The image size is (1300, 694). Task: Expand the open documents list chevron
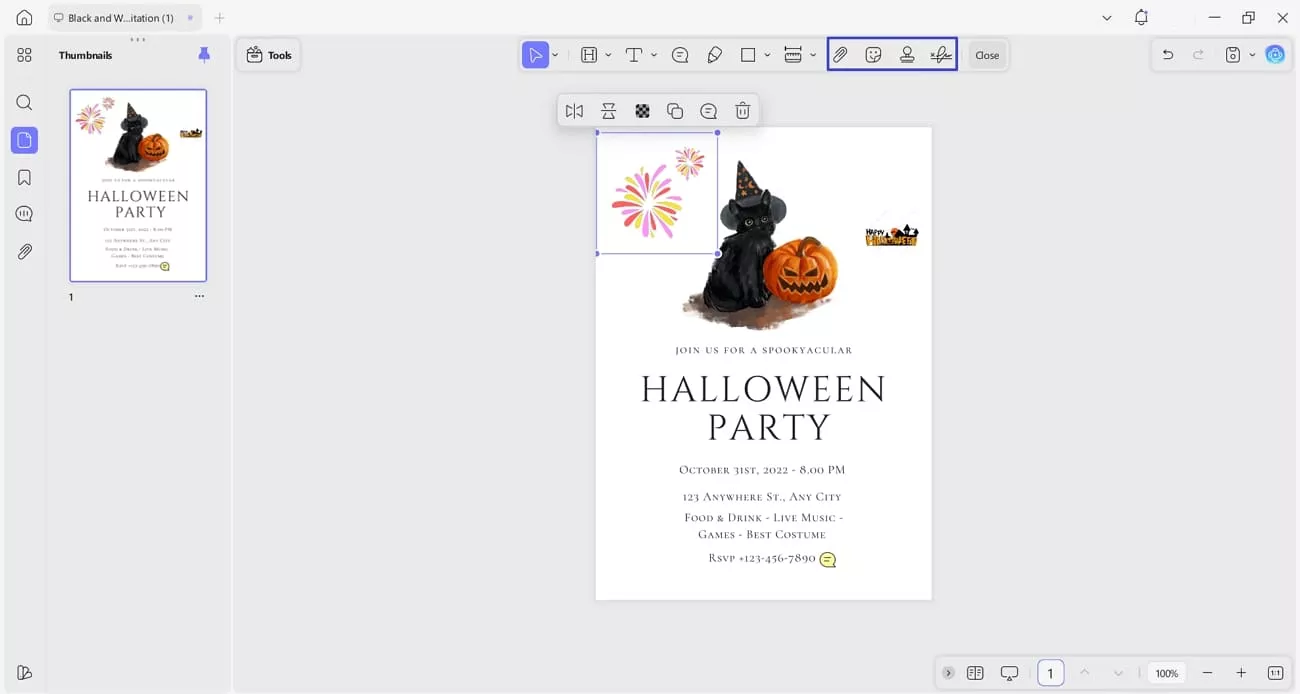coord(1105,17)
